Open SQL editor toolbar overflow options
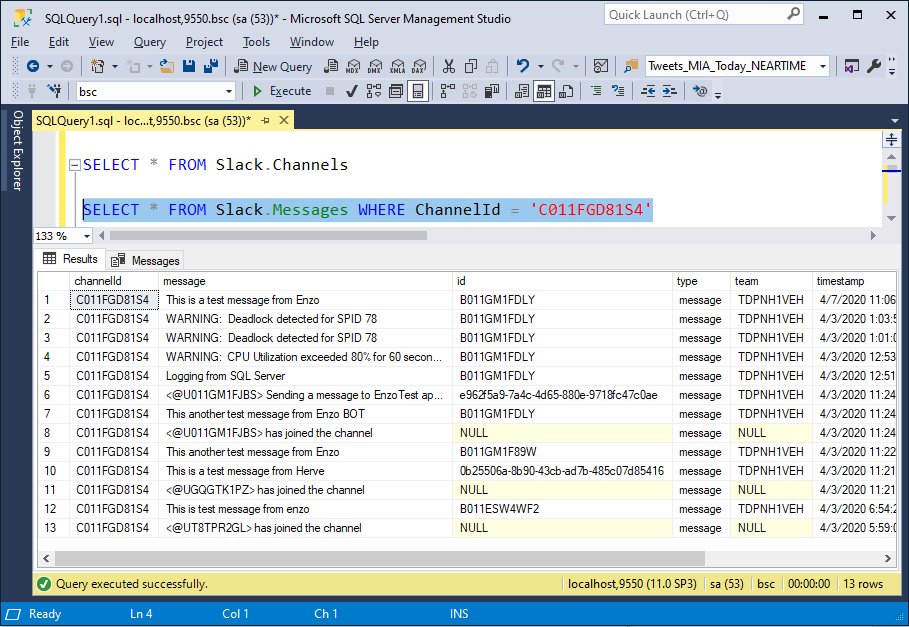 click(718, 93)
